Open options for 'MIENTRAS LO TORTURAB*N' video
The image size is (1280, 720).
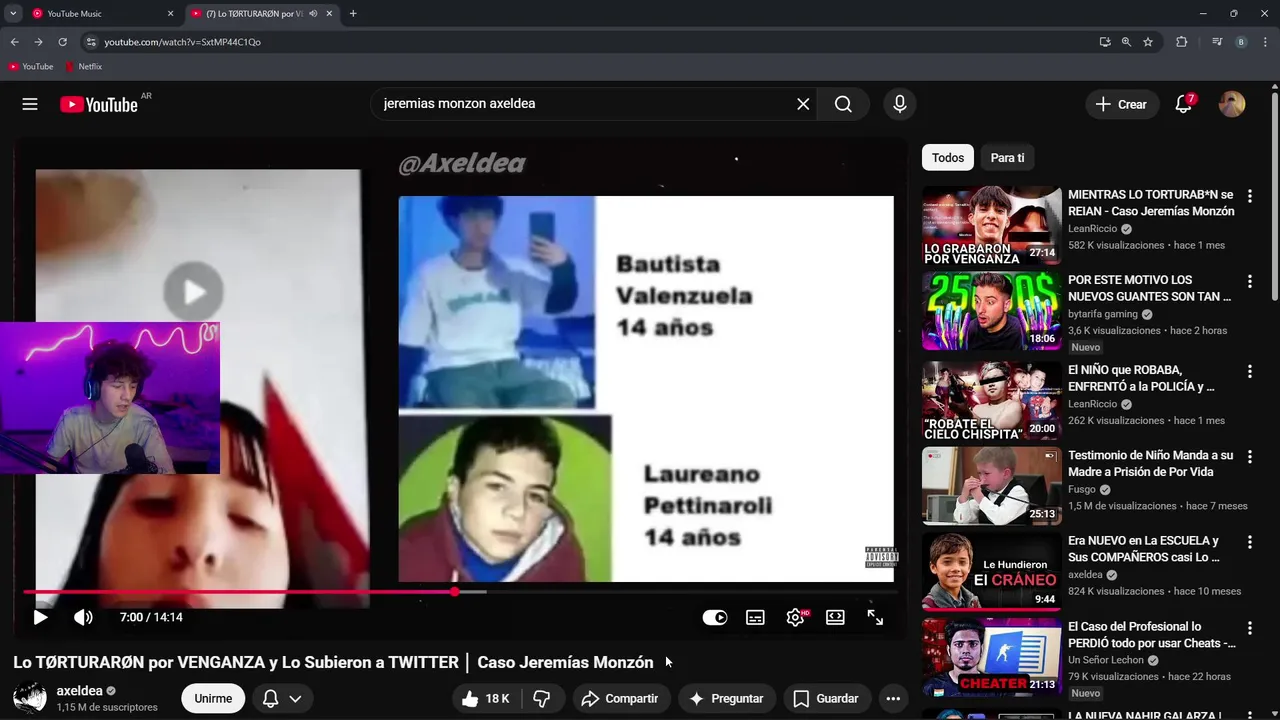[x=1249, y=197]
